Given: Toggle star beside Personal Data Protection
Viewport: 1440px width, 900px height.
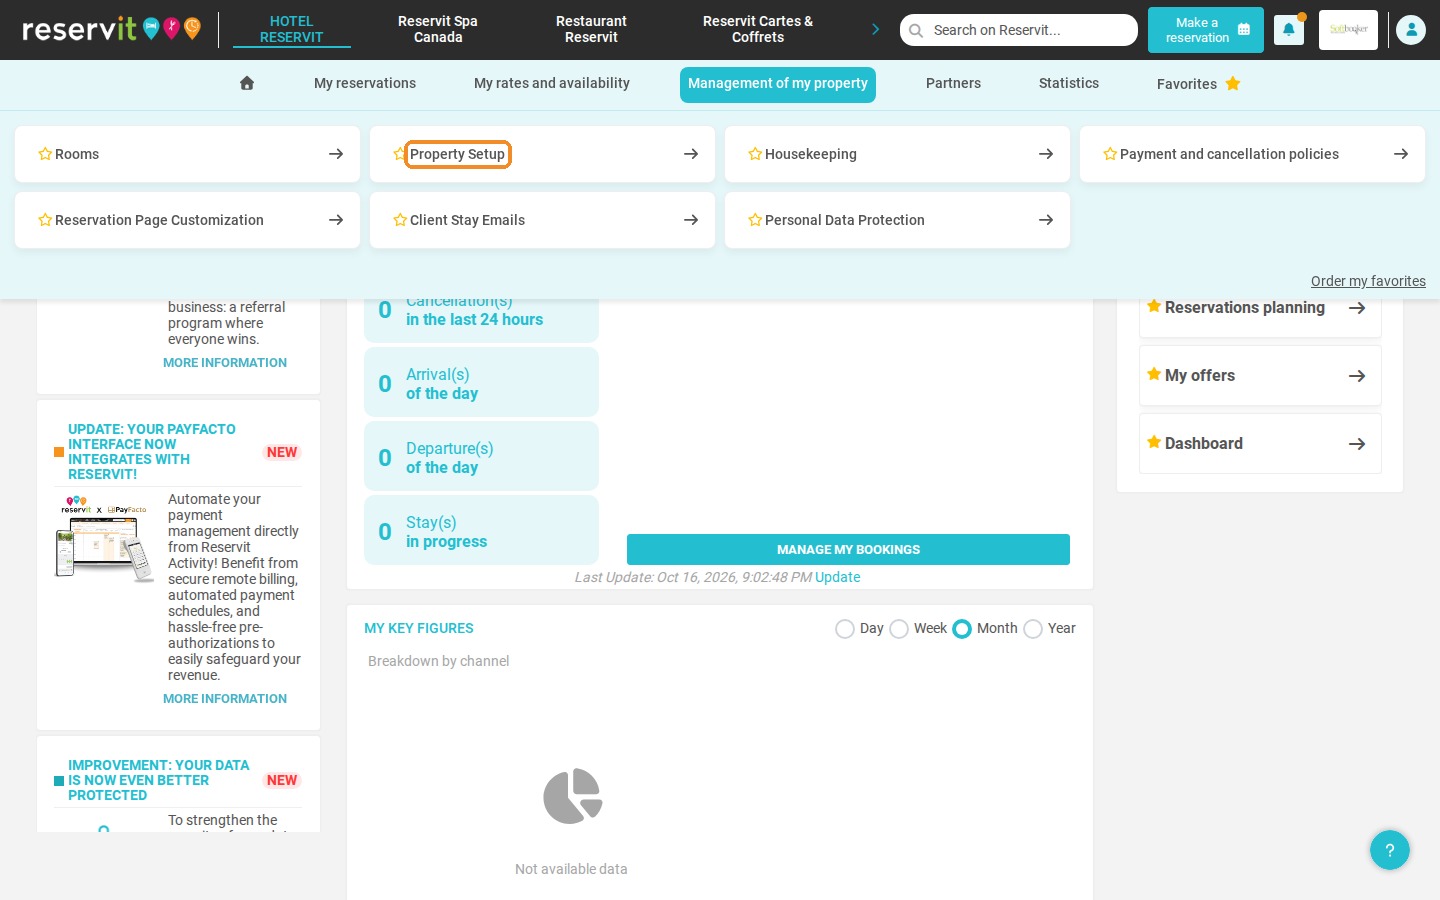Looking at the screenshot, I should point(755,220).
